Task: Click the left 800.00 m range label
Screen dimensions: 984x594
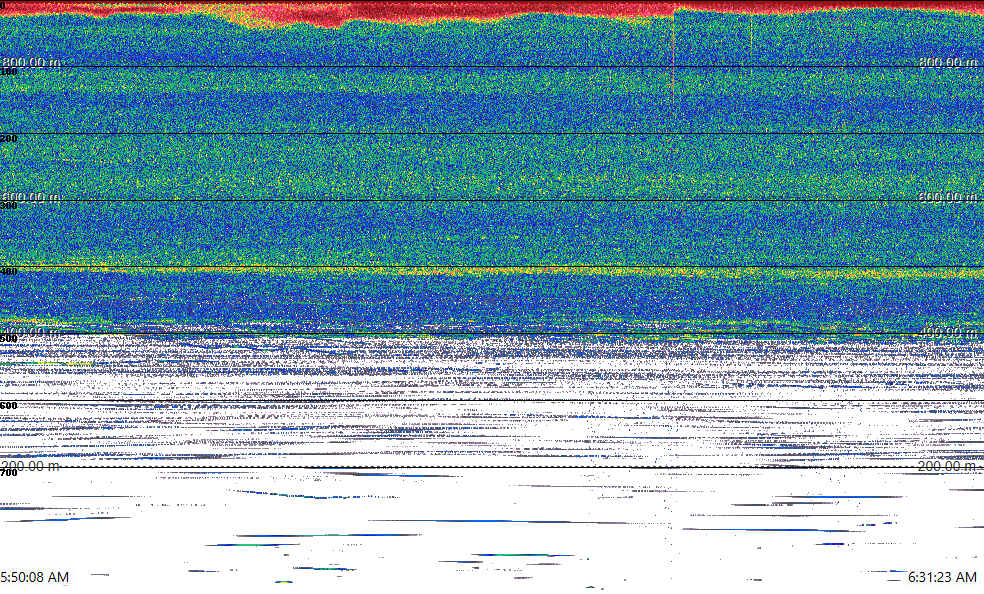Action: [x=31, y=62]
